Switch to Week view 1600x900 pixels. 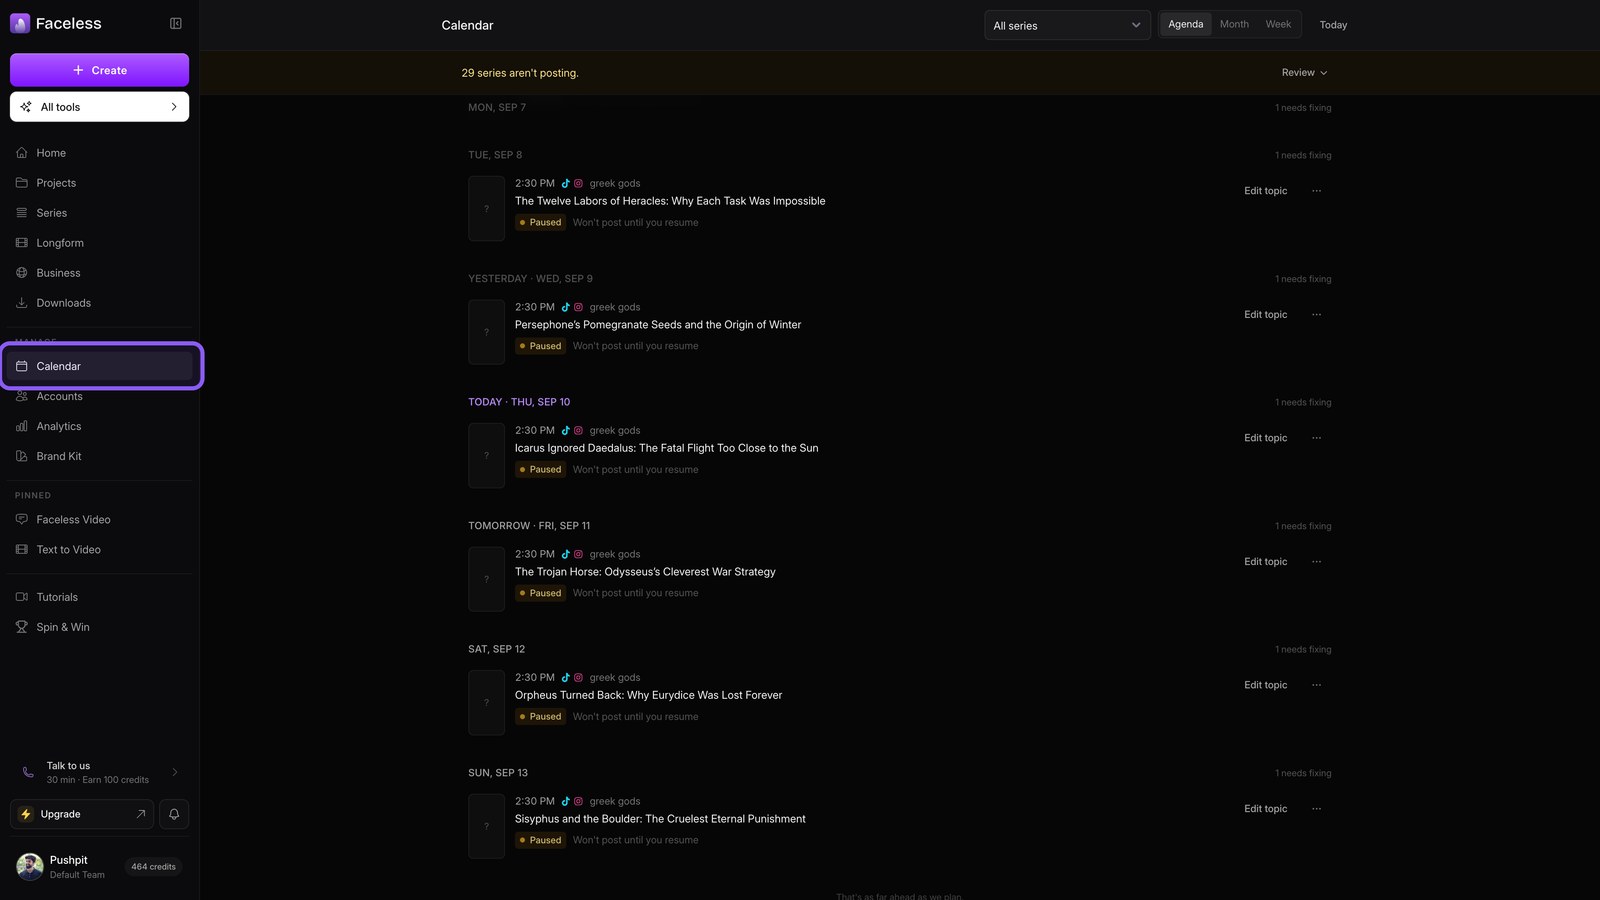tap(1278, 24)
